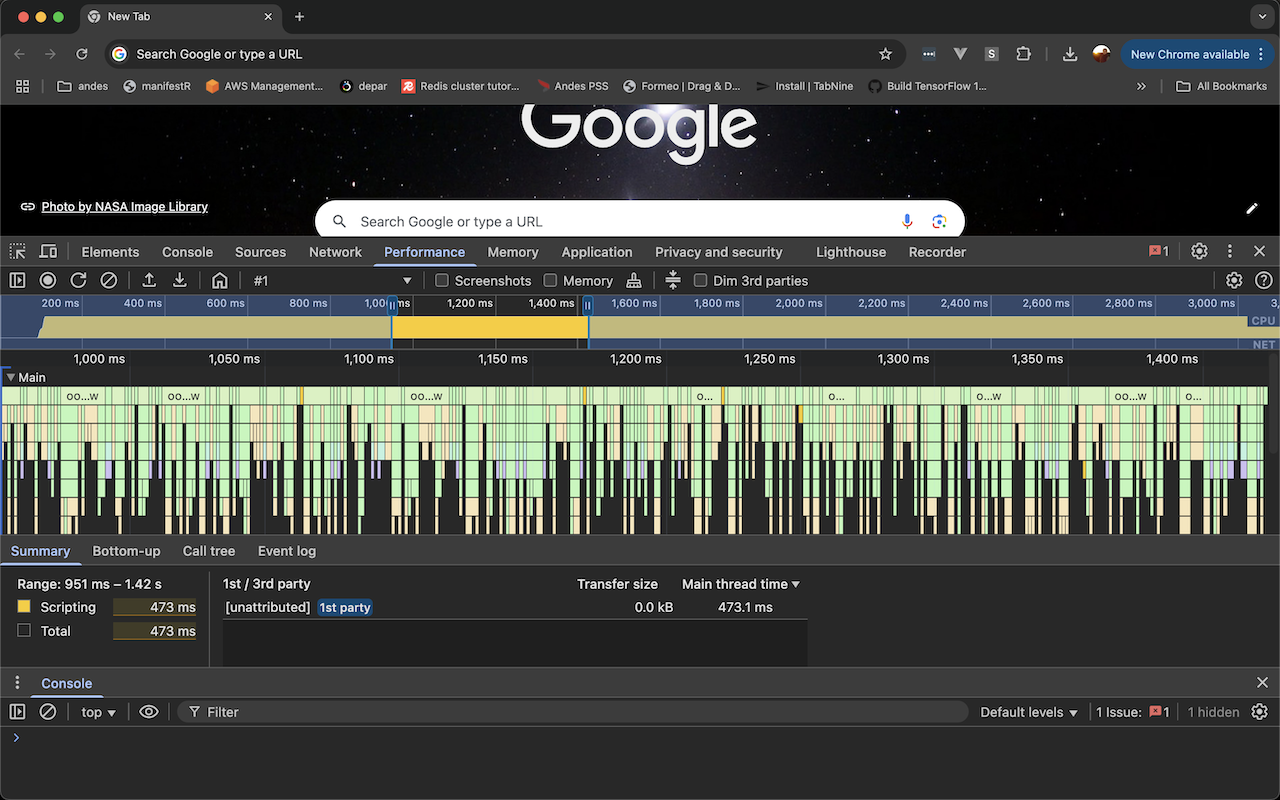The width and height of the screenshot is (1280, 800).
Task: Click the home landing page icon
Action: pyautogui.click(x=220, y=281)
